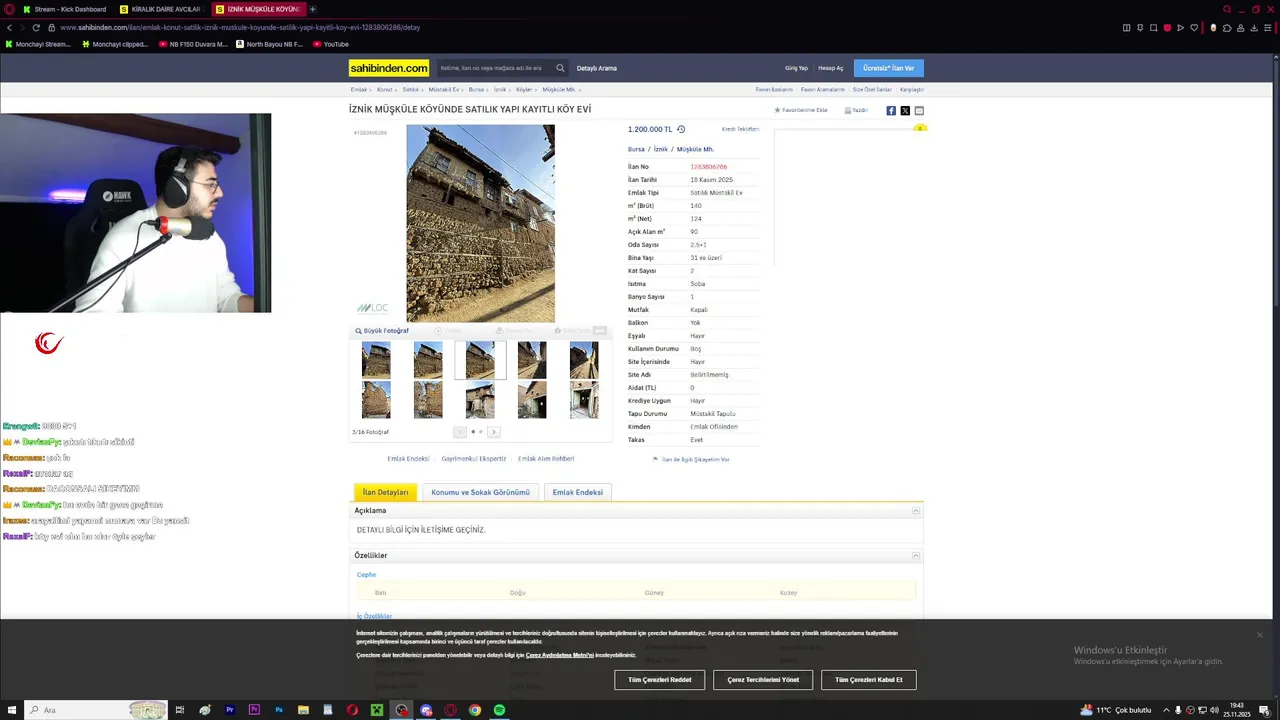This screenshot has height=720, width=1280.
Task: Click Opera tab search magnifier icon
Action: [1227, 9]
